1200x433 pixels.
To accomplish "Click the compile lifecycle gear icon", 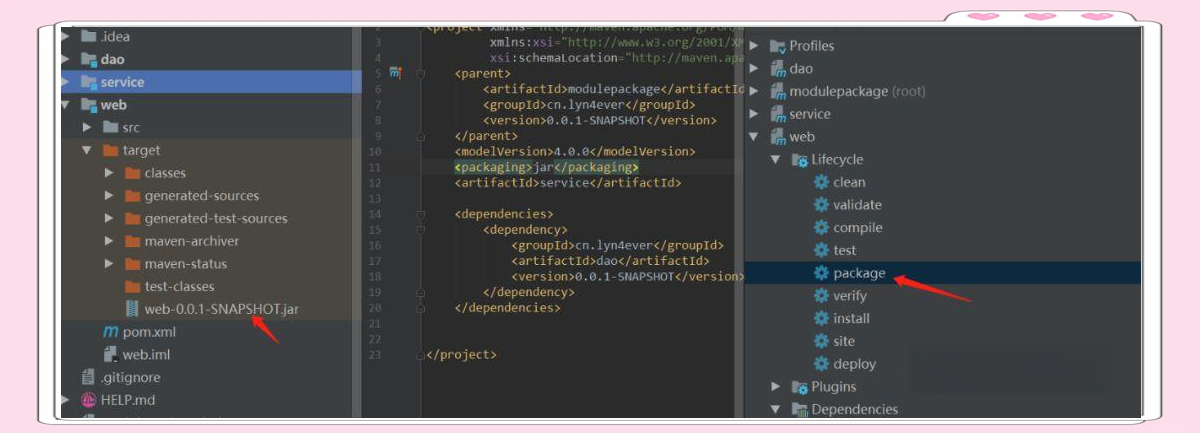I will pyautogui.click(x=821, y=228).
